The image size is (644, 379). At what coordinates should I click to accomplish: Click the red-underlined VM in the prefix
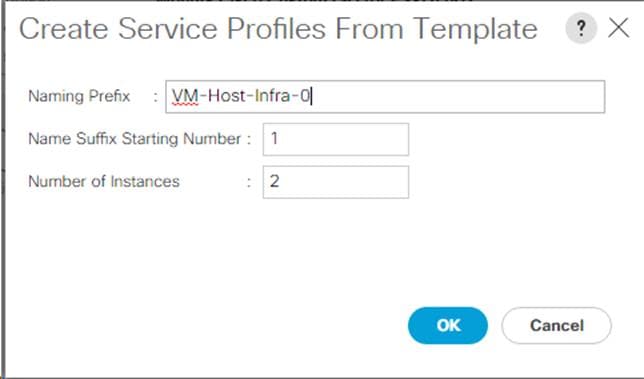coord(185,96)
